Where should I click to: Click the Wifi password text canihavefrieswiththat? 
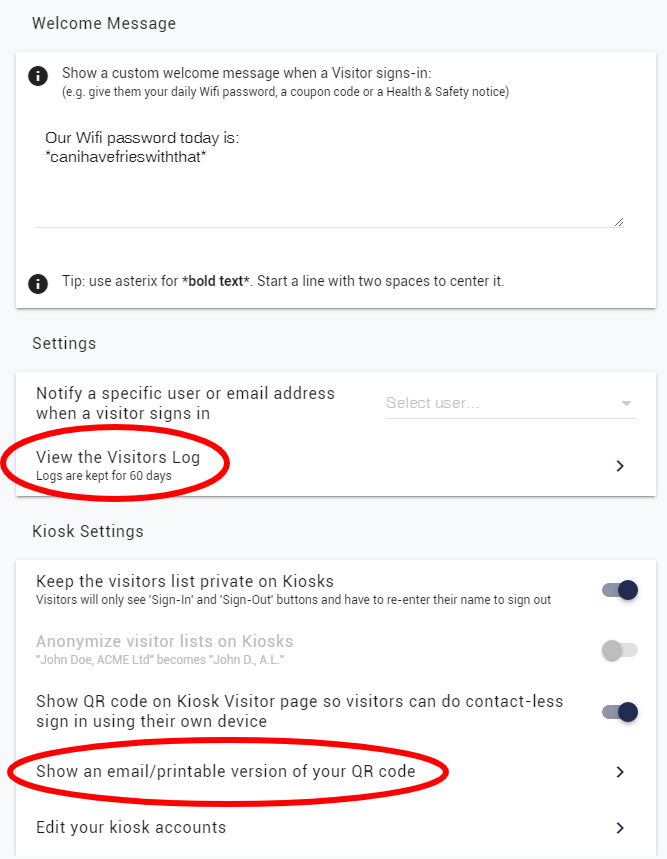(x=126, y=157)
